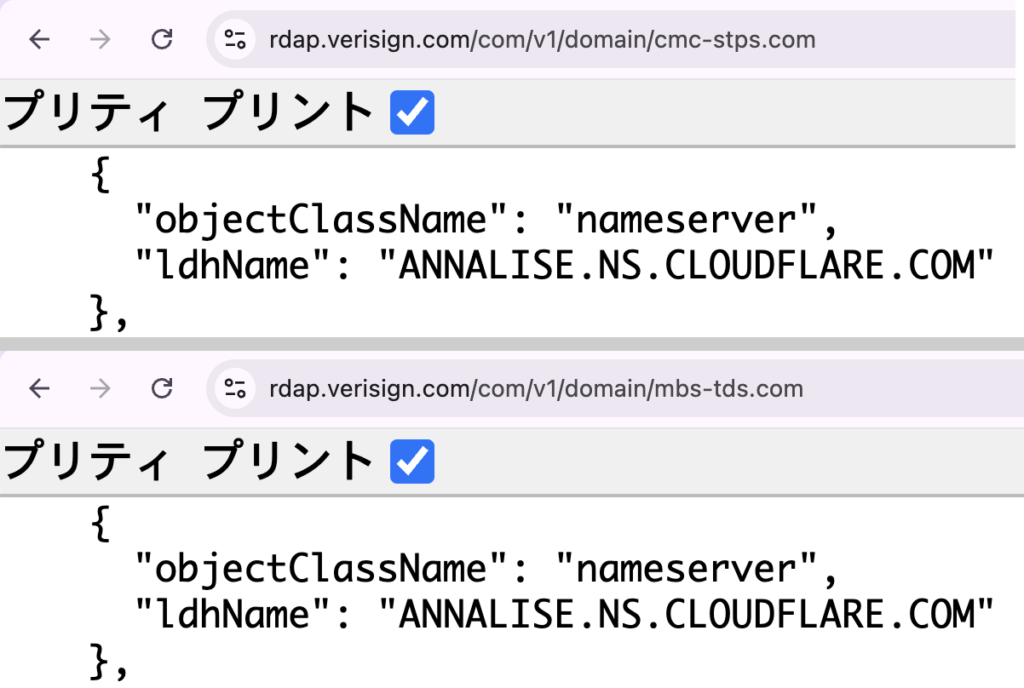Image resolution: width=1024 pixels, height=688 pixels.
Task: Reload the mbs-tds.com RDAP page
Action: tap(161, 388)
